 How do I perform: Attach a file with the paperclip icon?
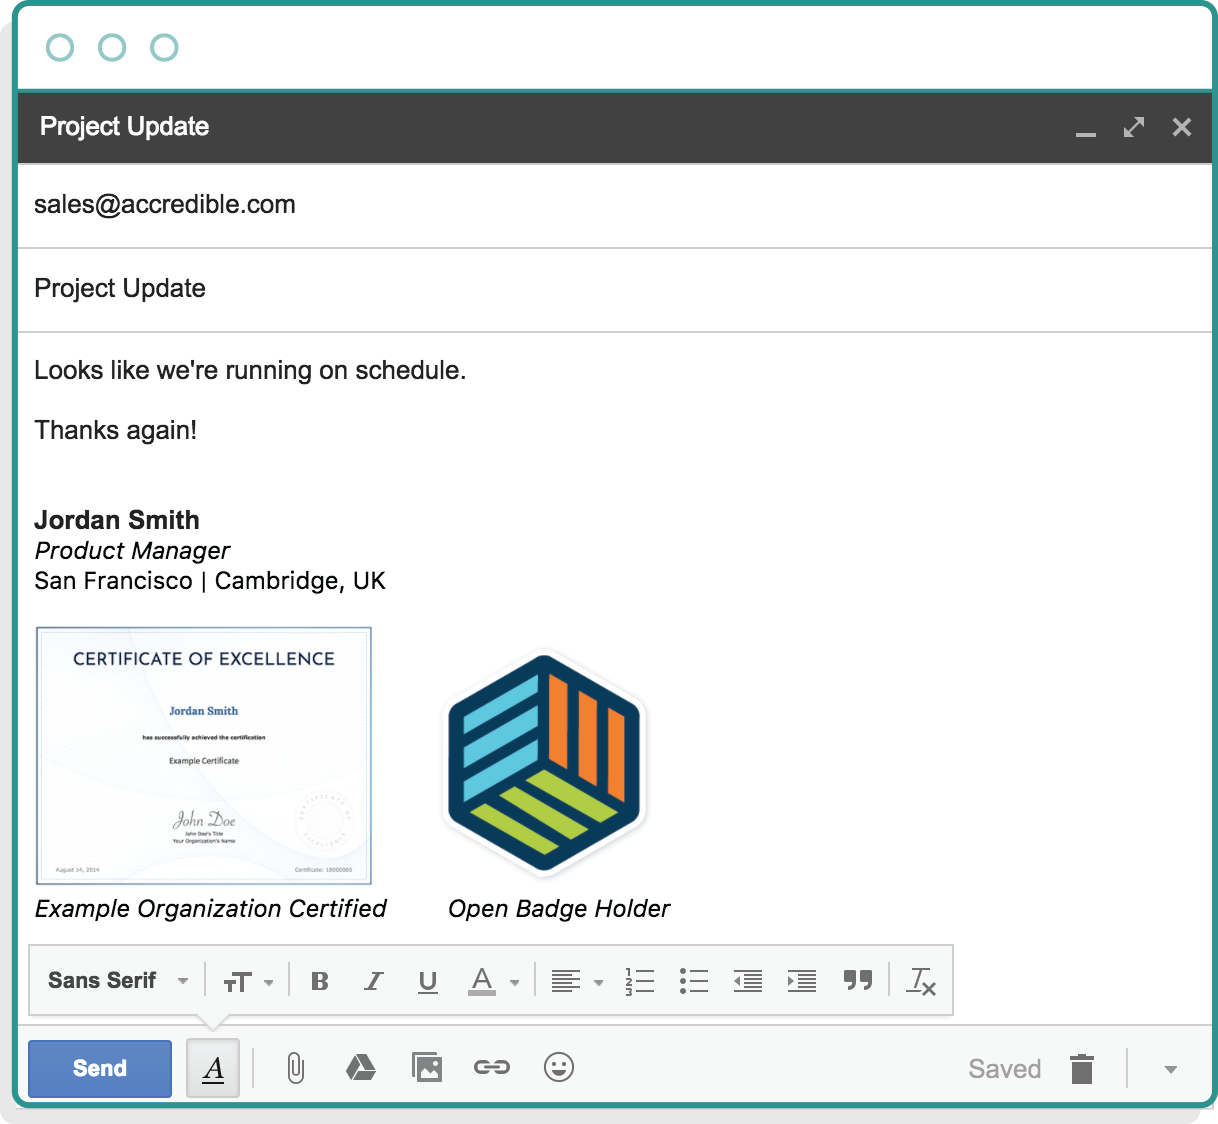[x=295, y=1068]
